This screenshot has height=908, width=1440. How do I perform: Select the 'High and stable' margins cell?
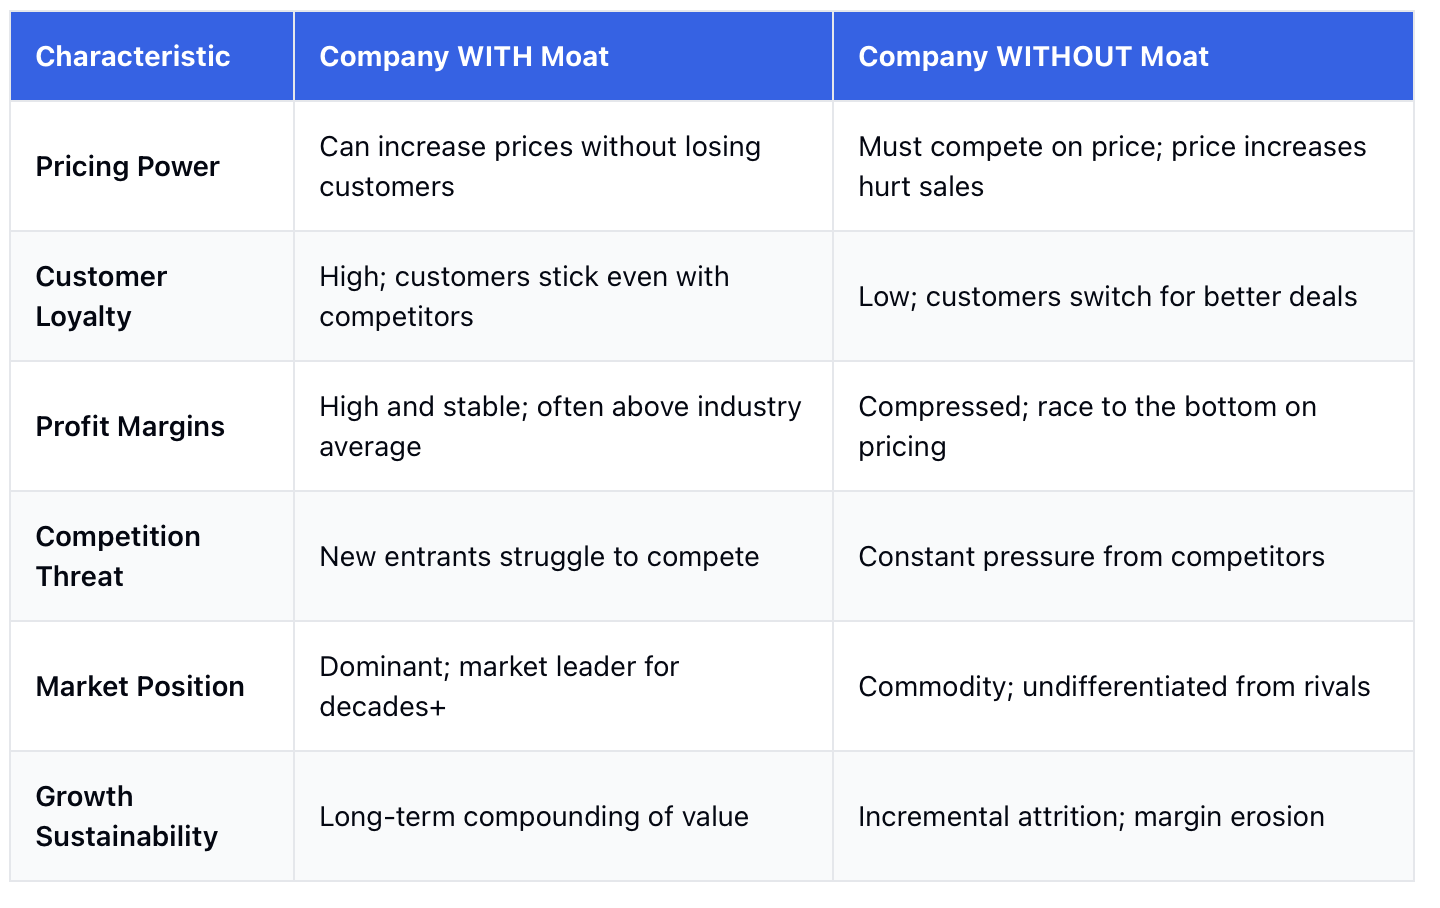[563, 426]
